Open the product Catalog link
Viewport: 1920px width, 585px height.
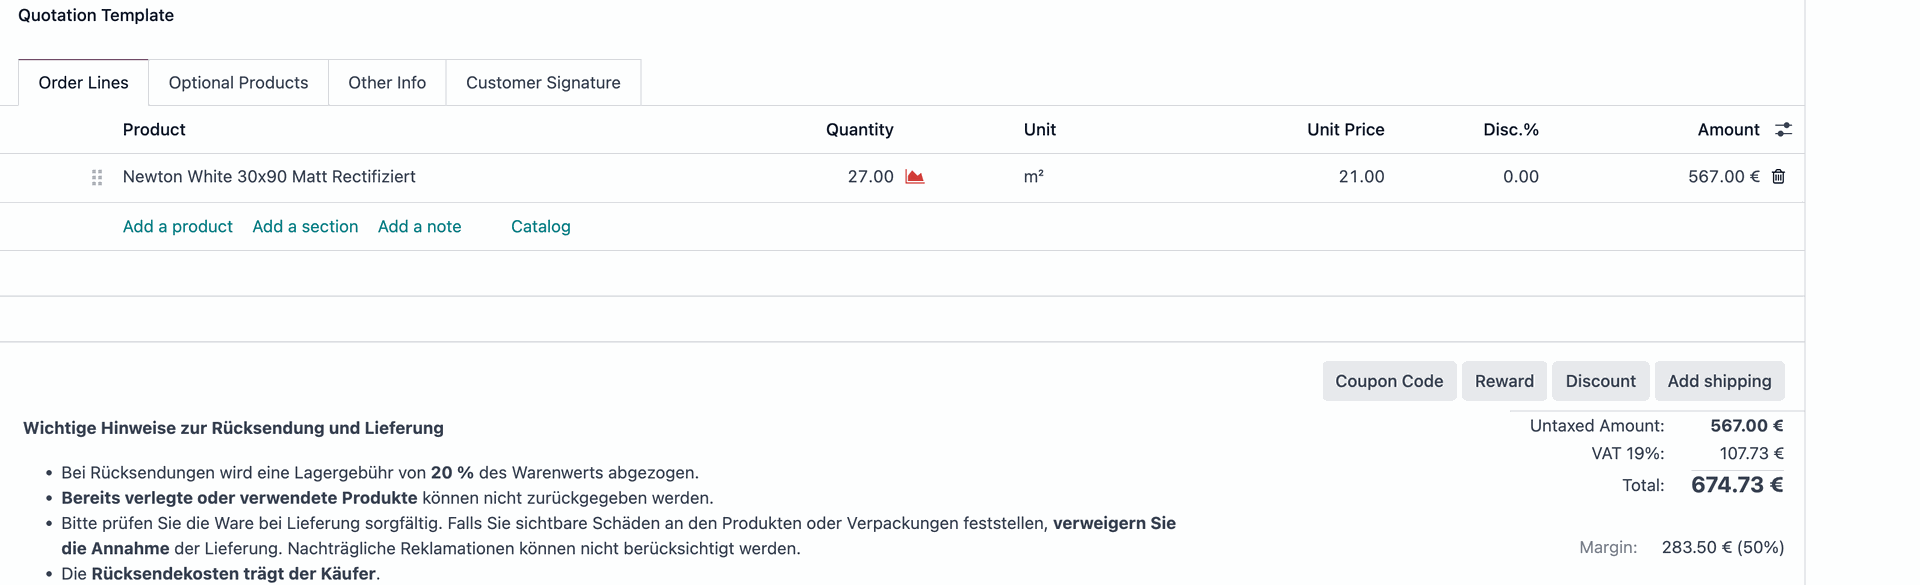point(541,227)
